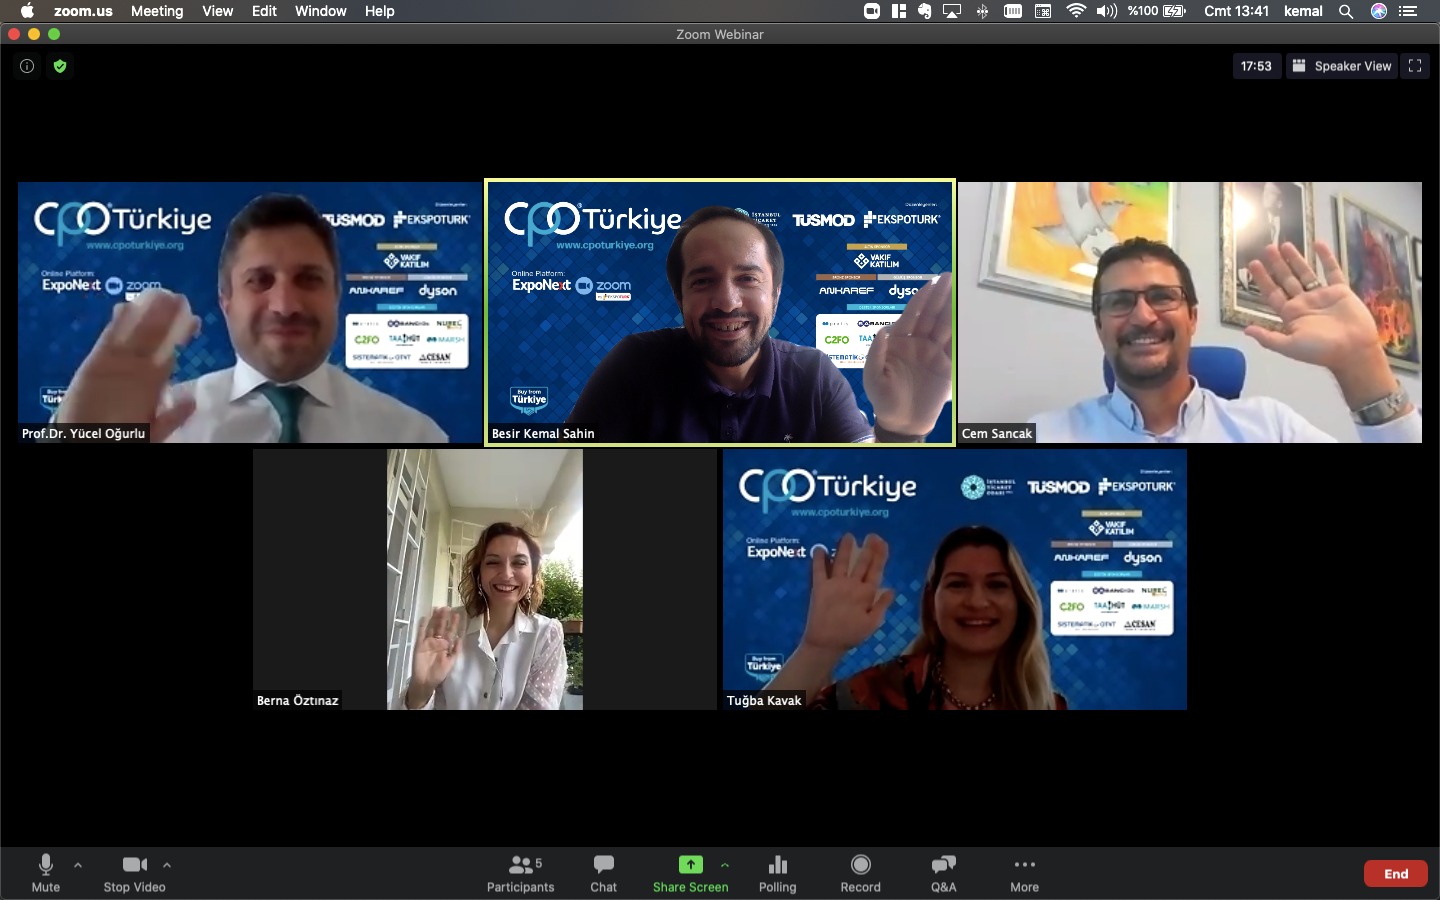Switch to Speaker View
This screenshot has height=900, width=1440.
click(x=1341, y=66)
